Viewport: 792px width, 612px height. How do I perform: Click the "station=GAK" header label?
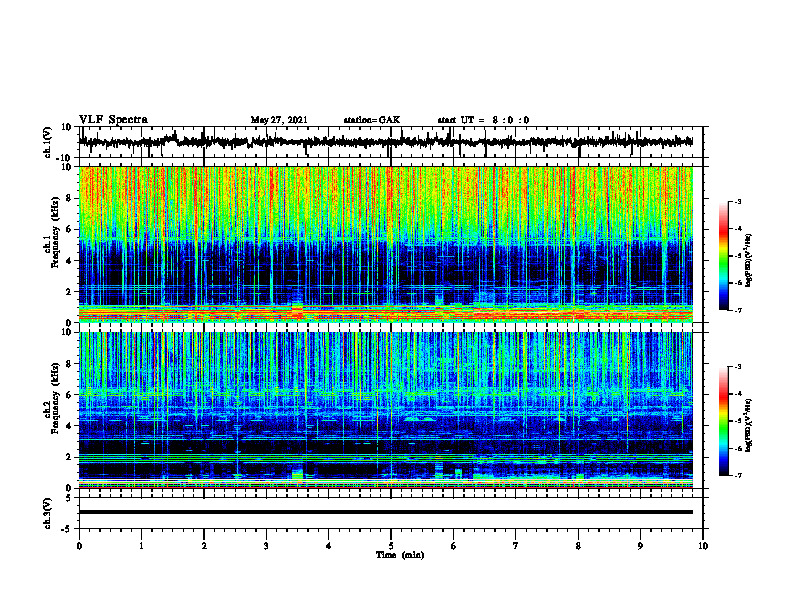point(372,120)
